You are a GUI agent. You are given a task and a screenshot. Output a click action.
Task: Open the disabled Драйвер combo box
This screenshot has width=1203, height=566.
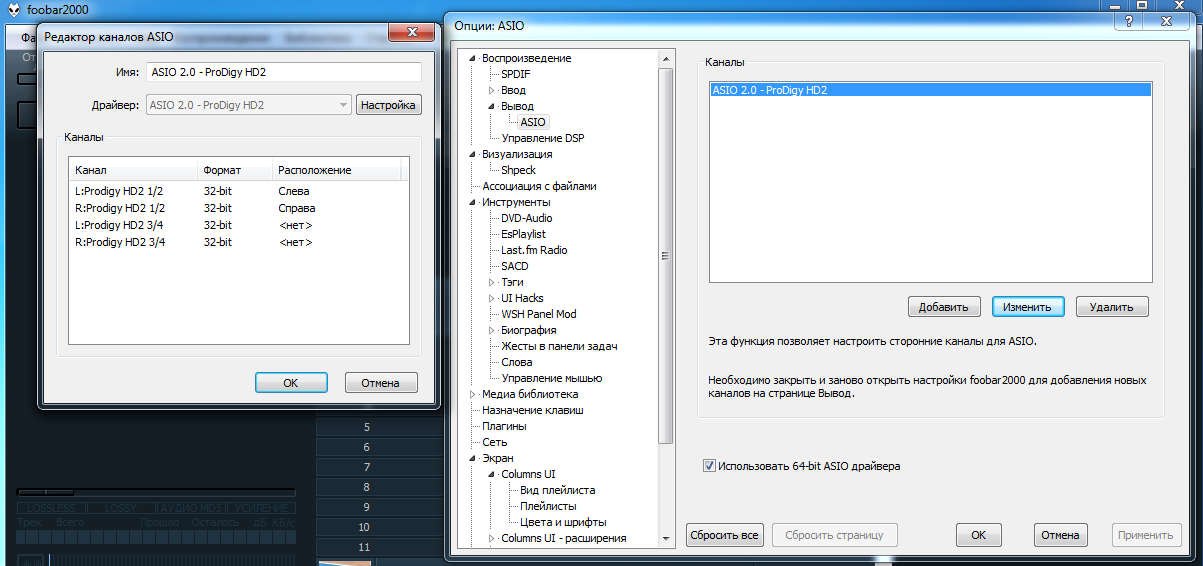pyautogui.click(x=249, y=104)
